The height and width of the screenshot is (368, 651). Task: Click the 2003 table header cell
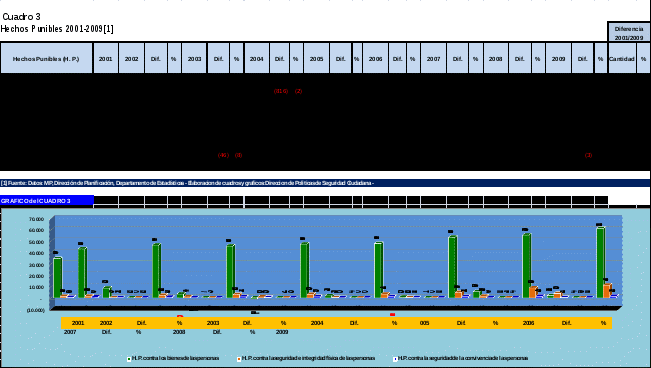coord(194,59)
